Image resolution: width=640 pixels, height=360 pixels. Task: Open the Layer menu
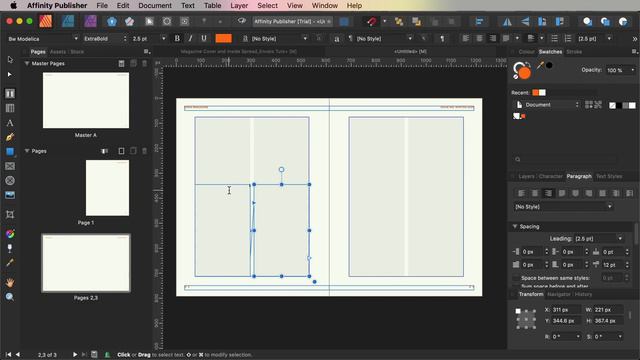239,6
